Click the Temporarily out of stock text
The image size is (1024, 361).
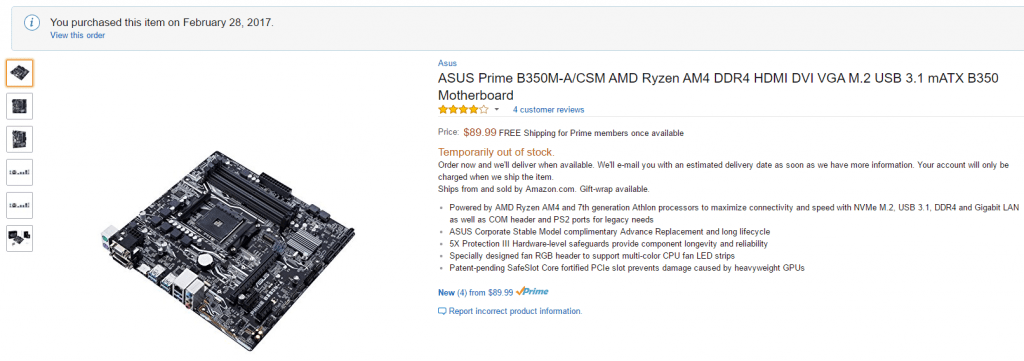click(497, 153)
